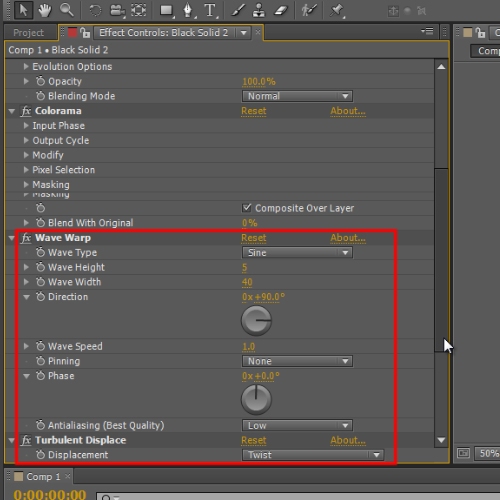The height and width of the screenshot is (500, 500).
Task: Toggle the Effect Controls panel lock icon
Action: click(85, 32)
